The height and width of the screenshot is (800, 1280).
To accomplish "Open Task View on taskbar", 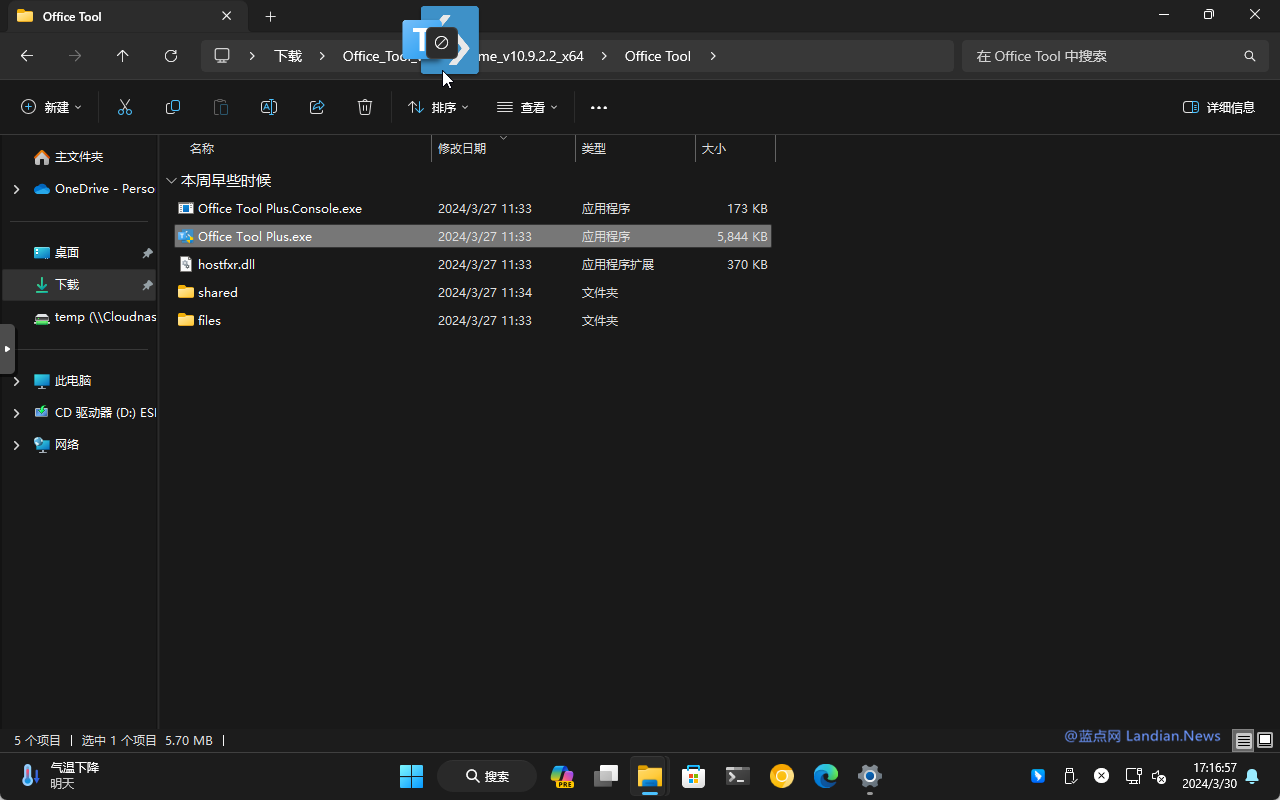I will coord(606,776).
